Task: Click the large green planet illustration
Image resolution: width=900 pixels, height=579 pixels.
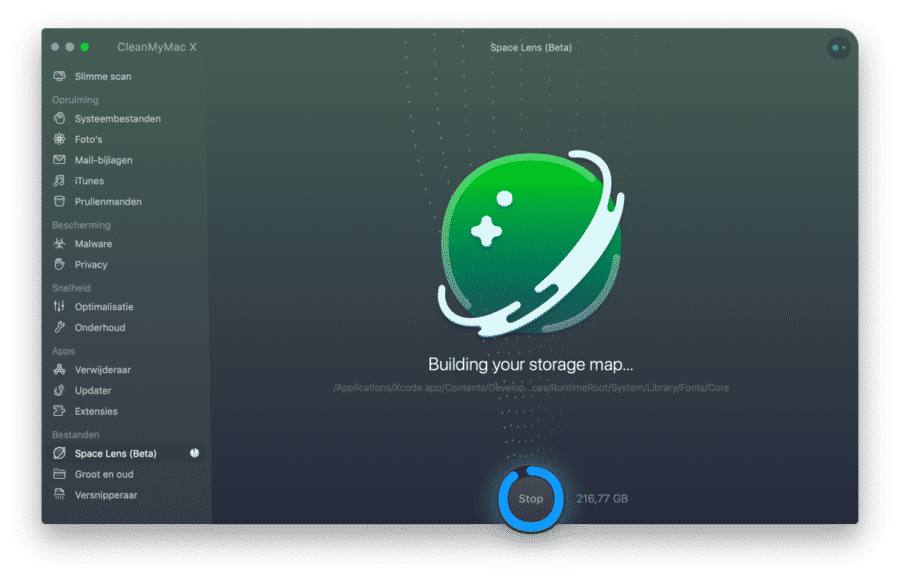Action: click(531, 243)
